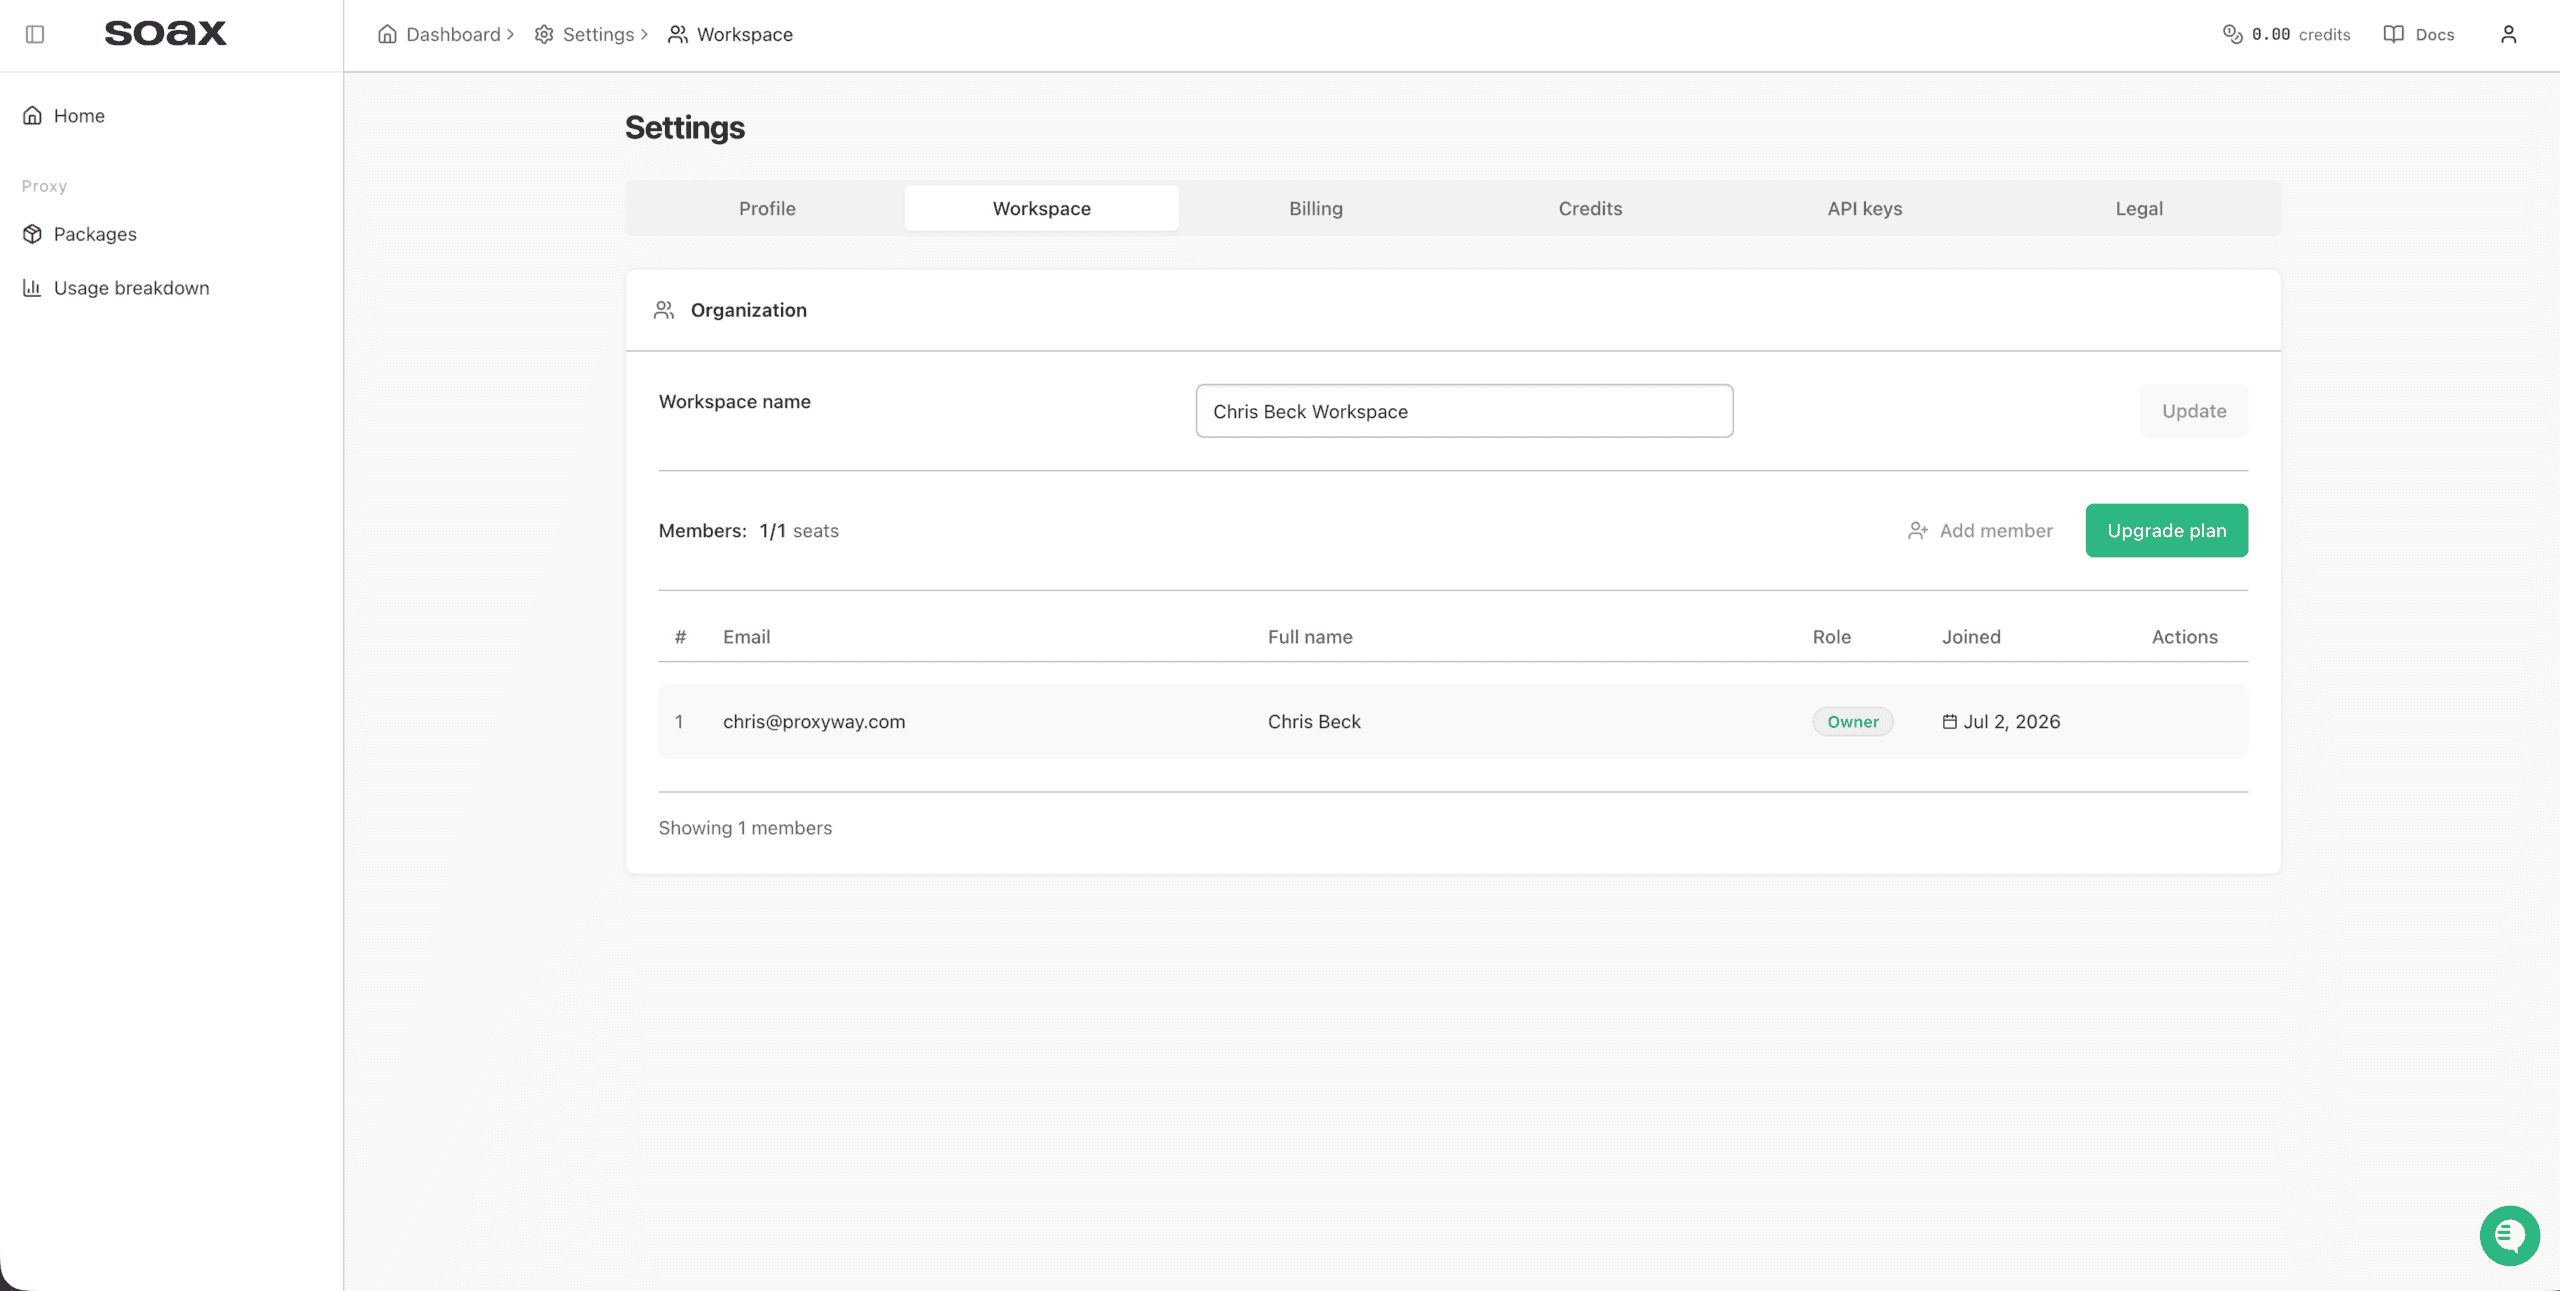
Task: Click the Owner role badge
Action: pyautogui.click(x=1852, y=721)
